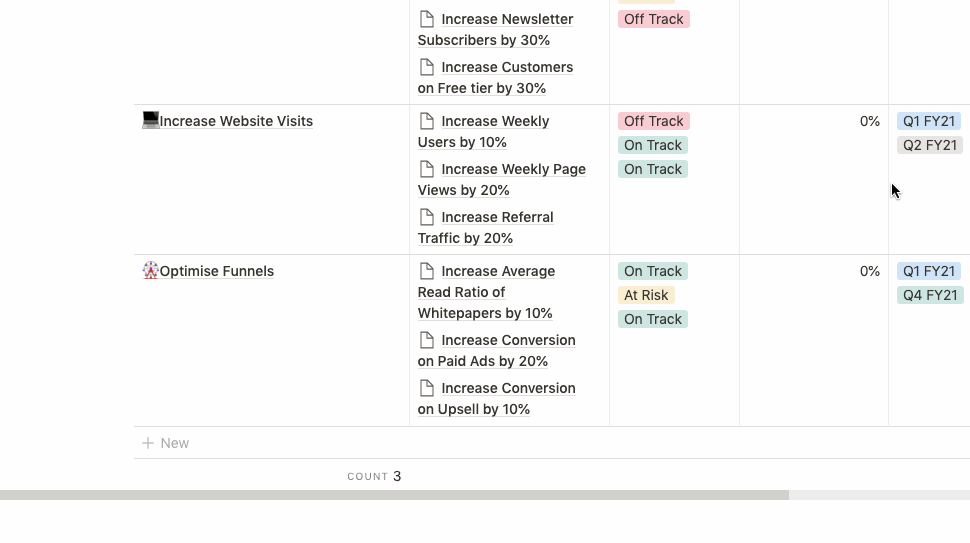Click page icon for Increase Average Read Ratio

pyautogui.click(x=427, y=271)
